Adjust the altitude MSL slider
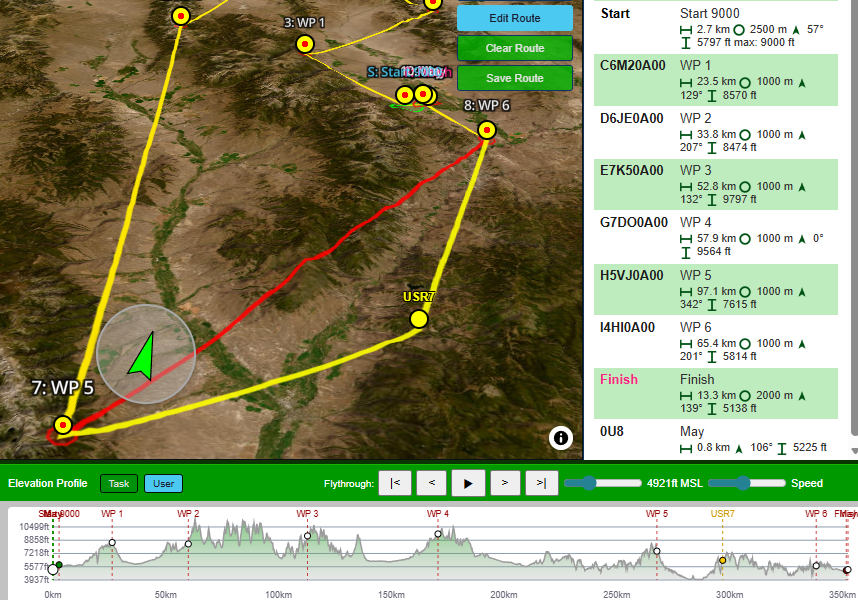This screenshot has width=858, height=600. click(x=602, y=483)
